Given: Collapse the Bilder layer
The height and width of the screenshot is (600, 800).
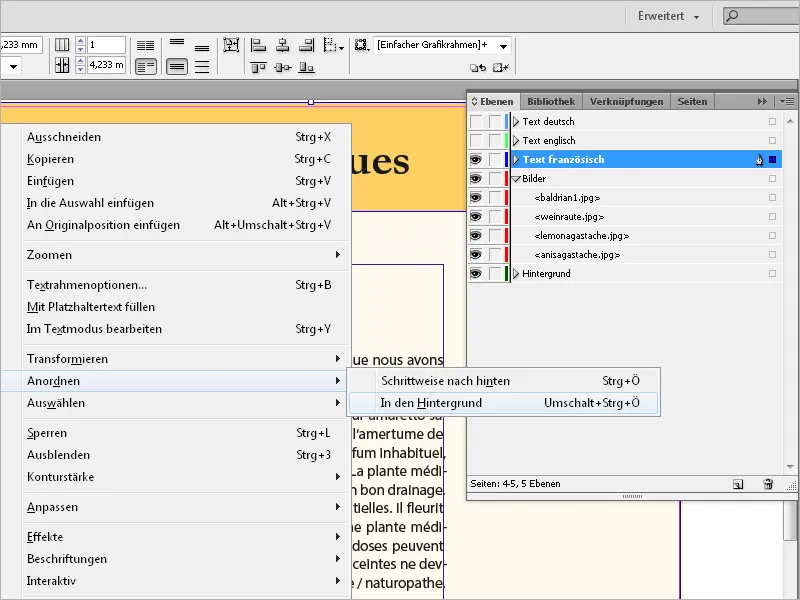Looking at the screenshot, I should coord(516,179).
